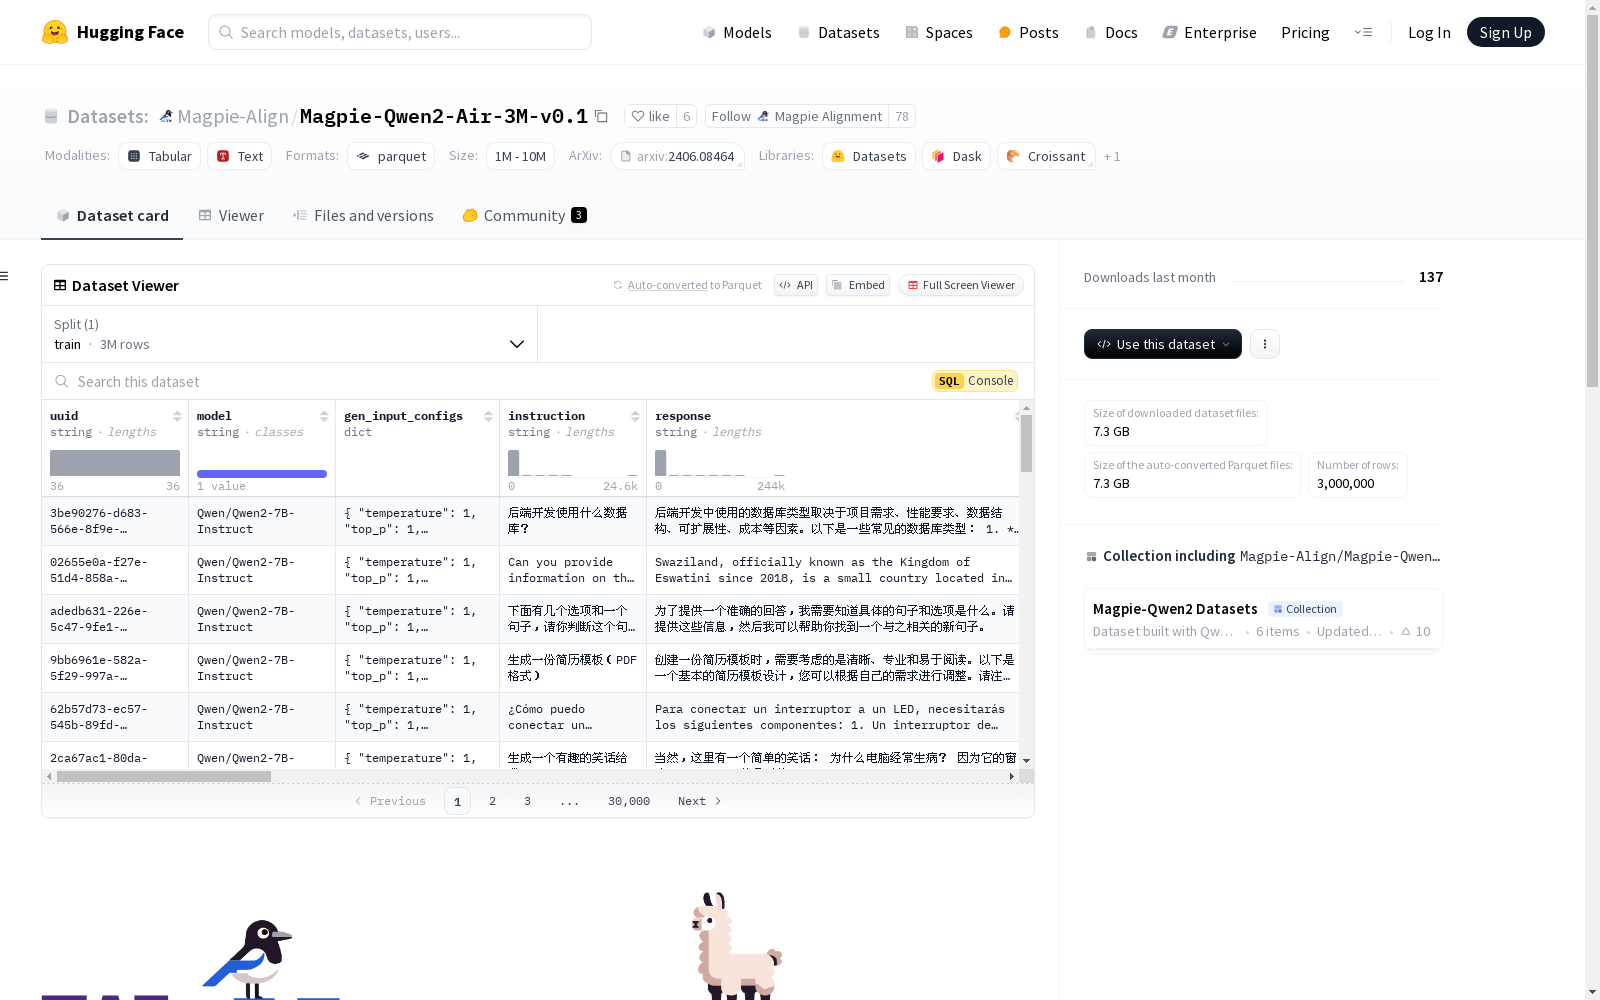Sort the gen_input_configs column arrows
The image size is (1600, 1000).
(488, 416)
